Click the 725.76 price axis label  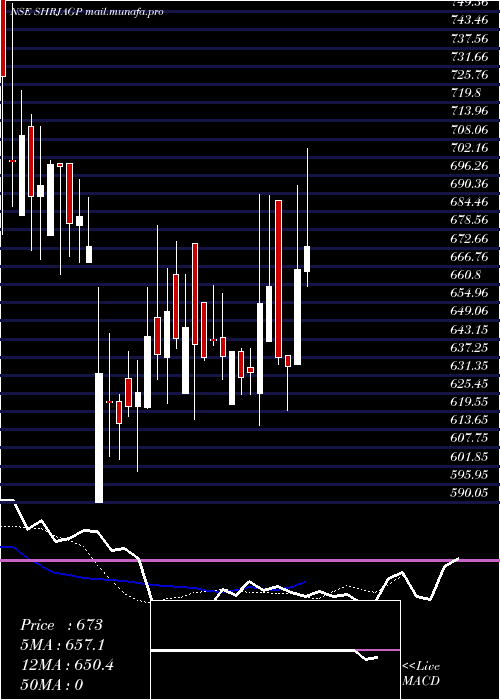pyautogui.click(x=470, y=75)
